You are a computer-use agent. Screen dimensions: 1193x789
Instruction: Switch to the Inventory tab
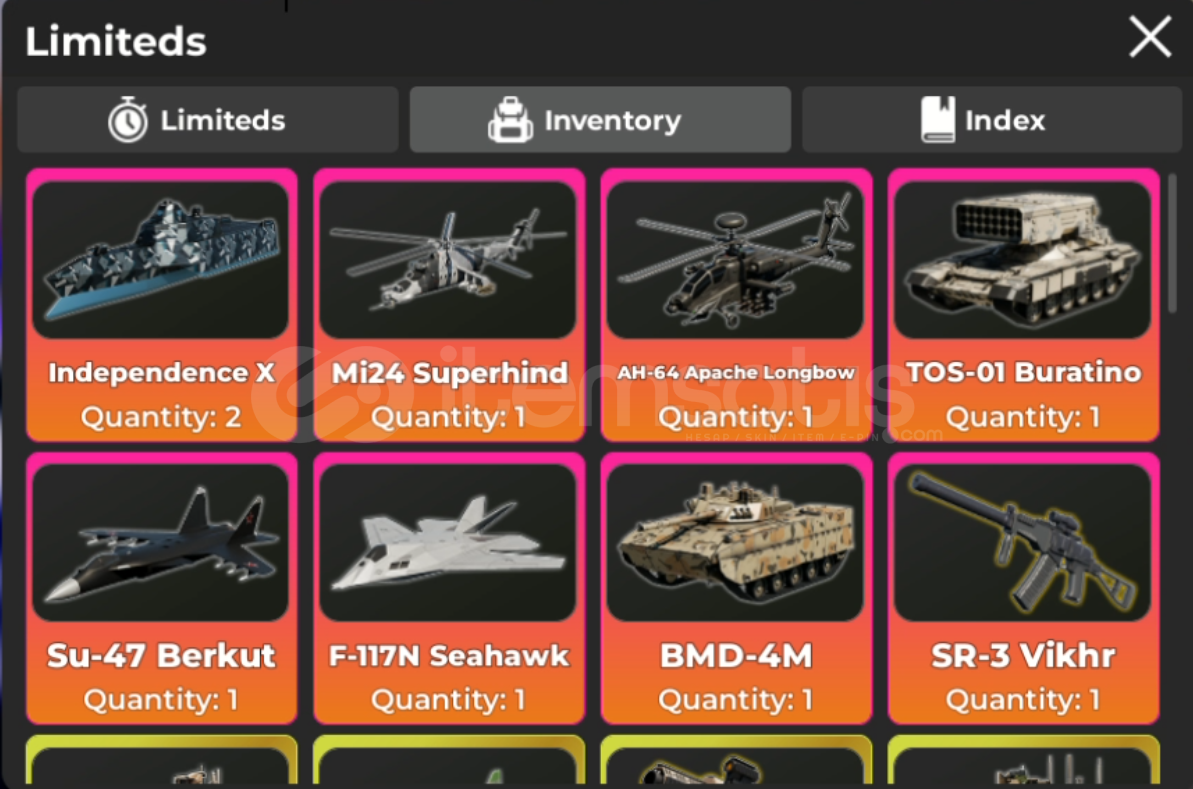(x=600, y=119)
